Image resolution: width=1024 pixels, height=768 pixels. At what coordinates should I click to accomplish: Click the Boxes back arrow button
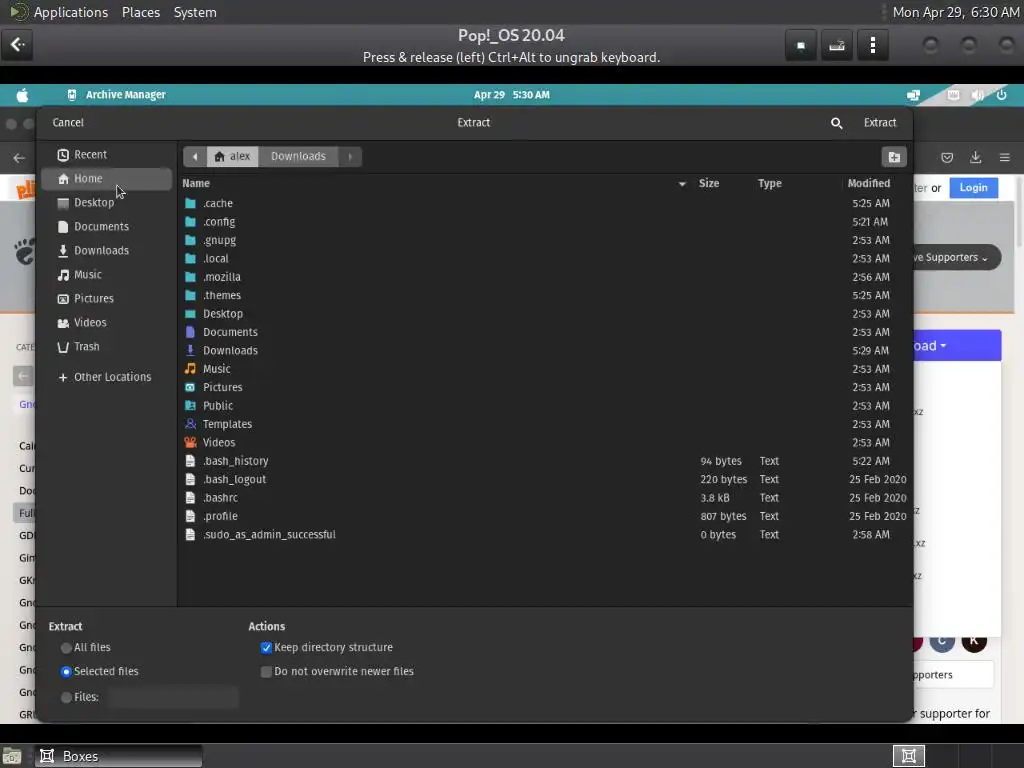pyautogui.click(x=17, y=44)
